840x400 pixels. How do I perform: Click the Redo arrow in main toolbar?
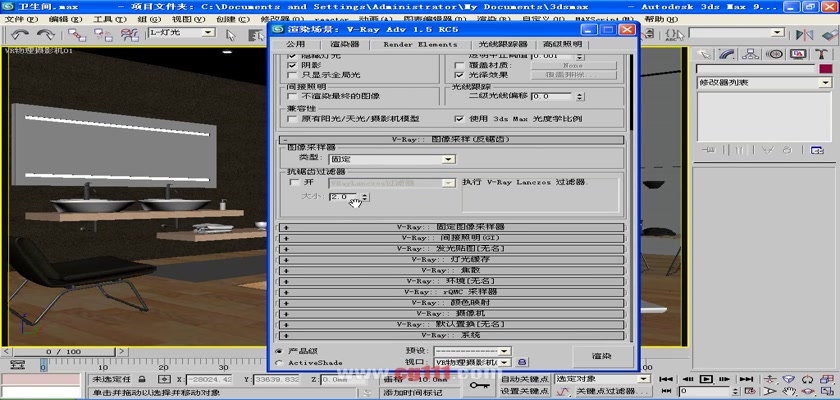point(45,34)
